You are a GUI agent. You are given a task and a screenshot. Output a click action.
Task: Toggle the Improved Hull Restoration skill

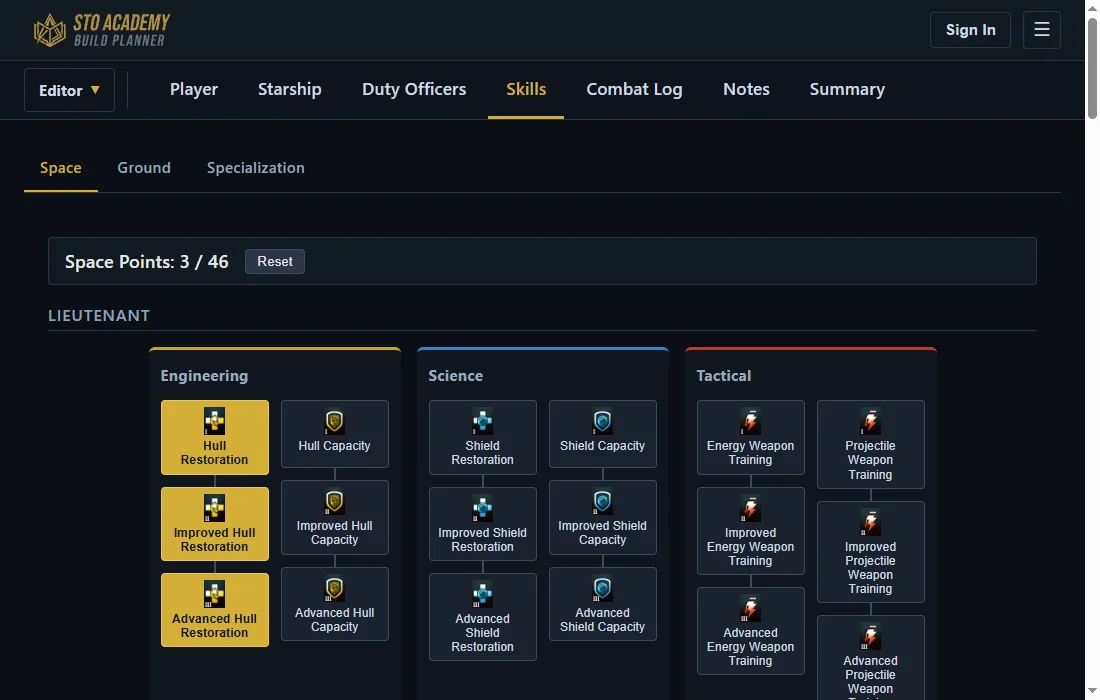pos(215,524)
